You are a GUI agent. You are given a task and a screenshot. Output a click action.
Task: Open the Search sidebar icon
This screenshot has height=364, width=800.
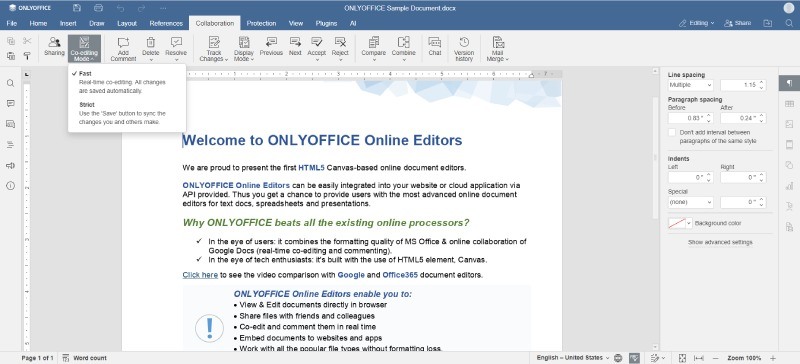(10, 83)
